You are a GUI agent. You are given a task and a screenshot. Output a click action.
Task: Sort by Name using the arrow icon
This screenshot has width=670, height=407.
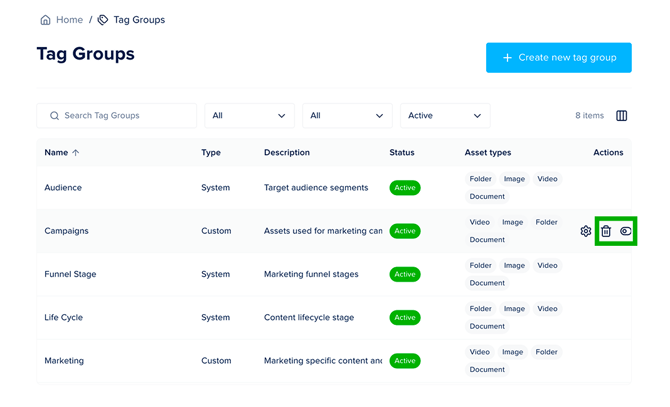coord(76,152)
